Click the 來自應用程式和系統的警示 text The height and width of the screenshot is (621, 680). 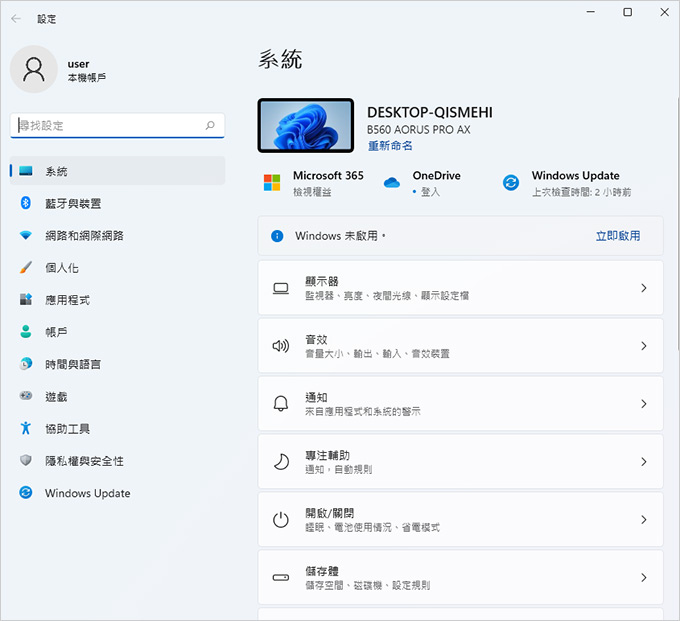(x=363, y=412)
